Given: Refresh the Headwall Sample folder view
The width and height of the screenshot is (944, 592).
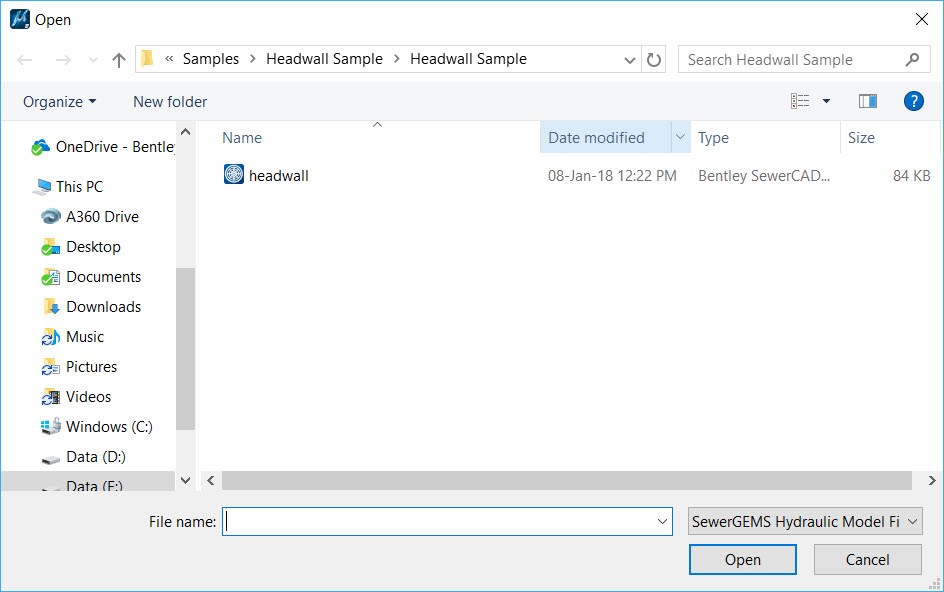Looking at the screenshot, I should 654,60.
